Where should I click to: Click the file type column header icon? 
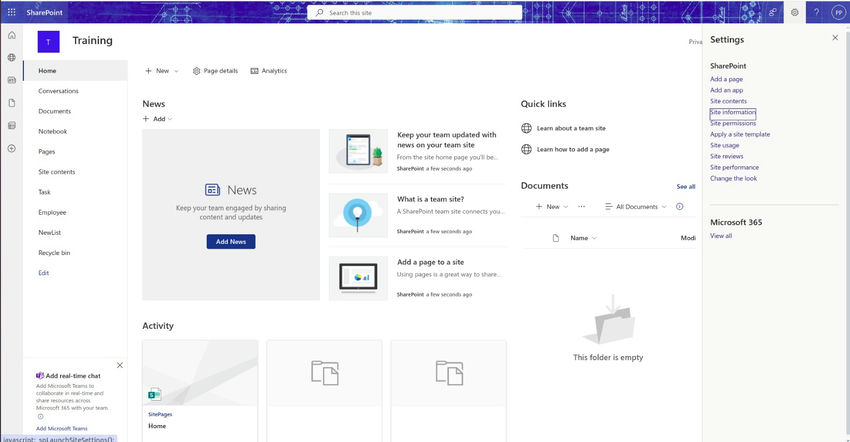(555, 238)
